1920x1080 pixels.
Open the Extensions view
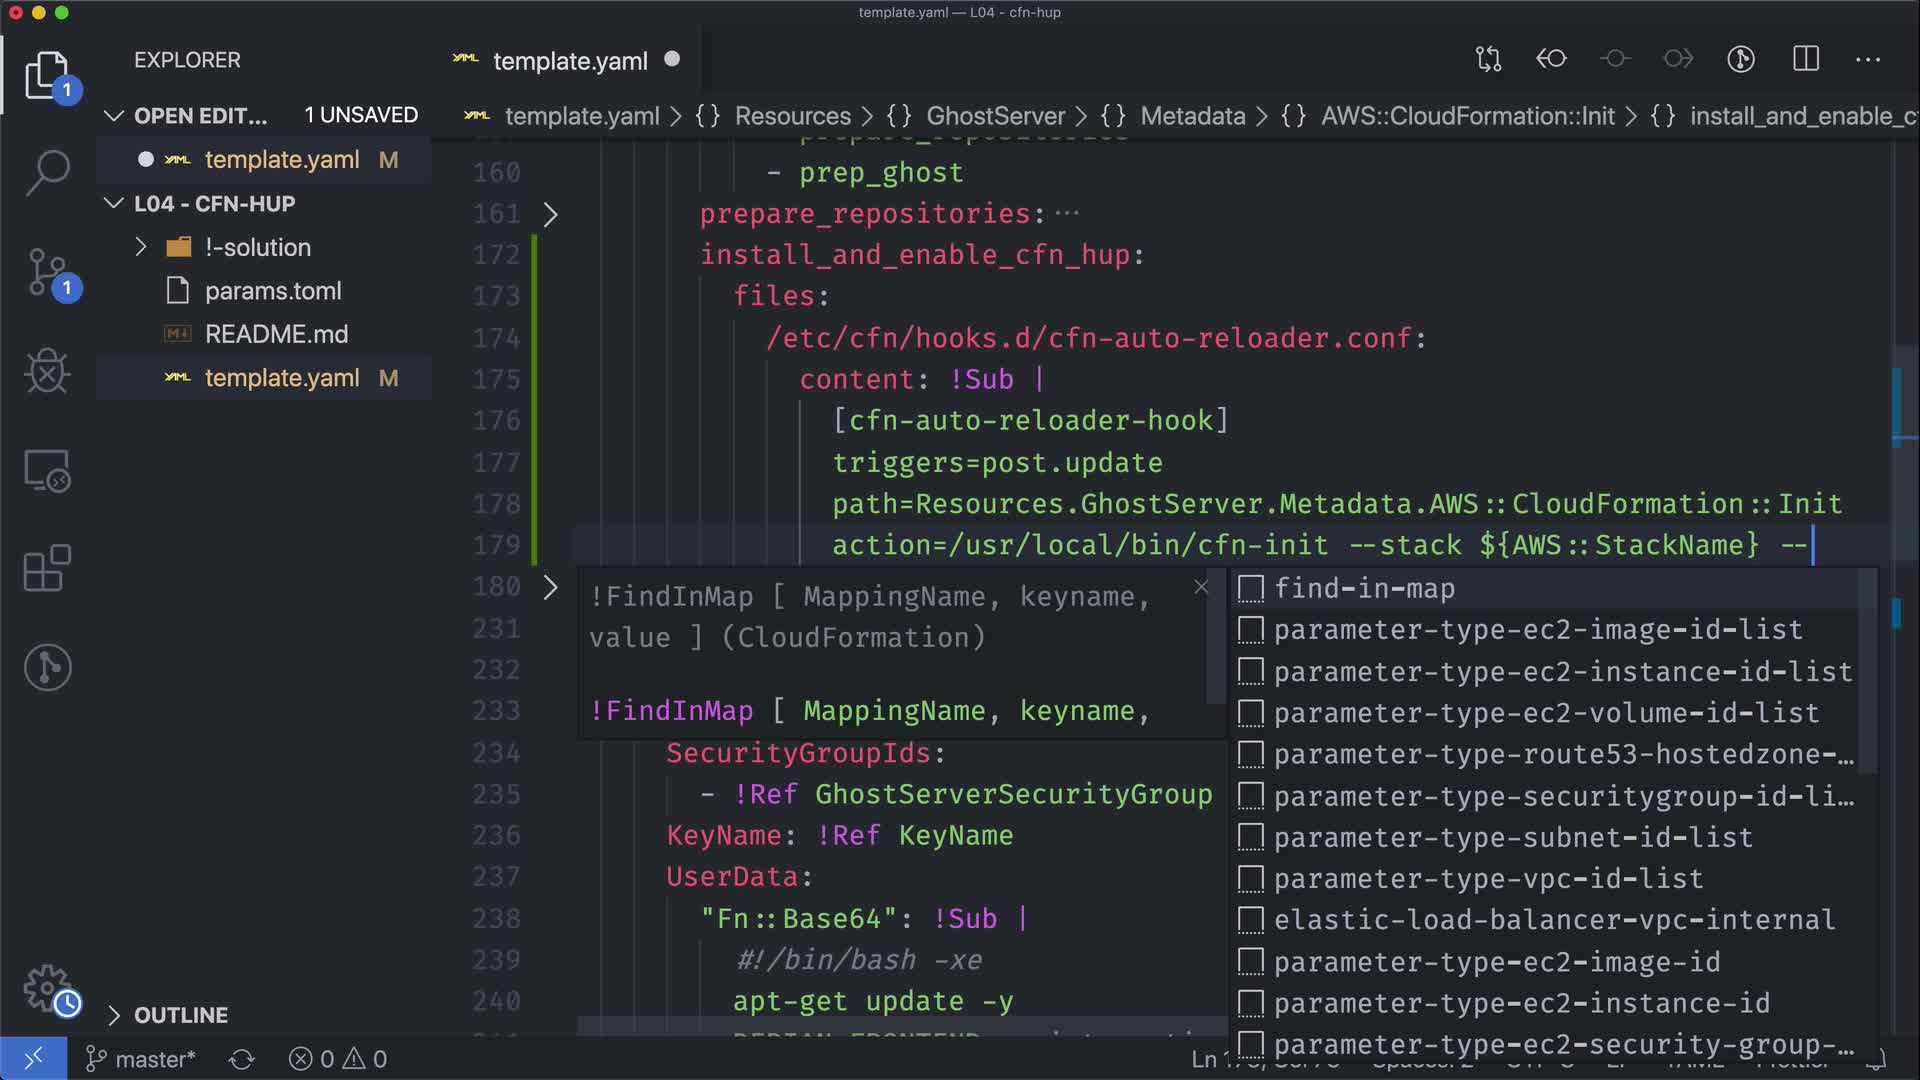point(47,568)
